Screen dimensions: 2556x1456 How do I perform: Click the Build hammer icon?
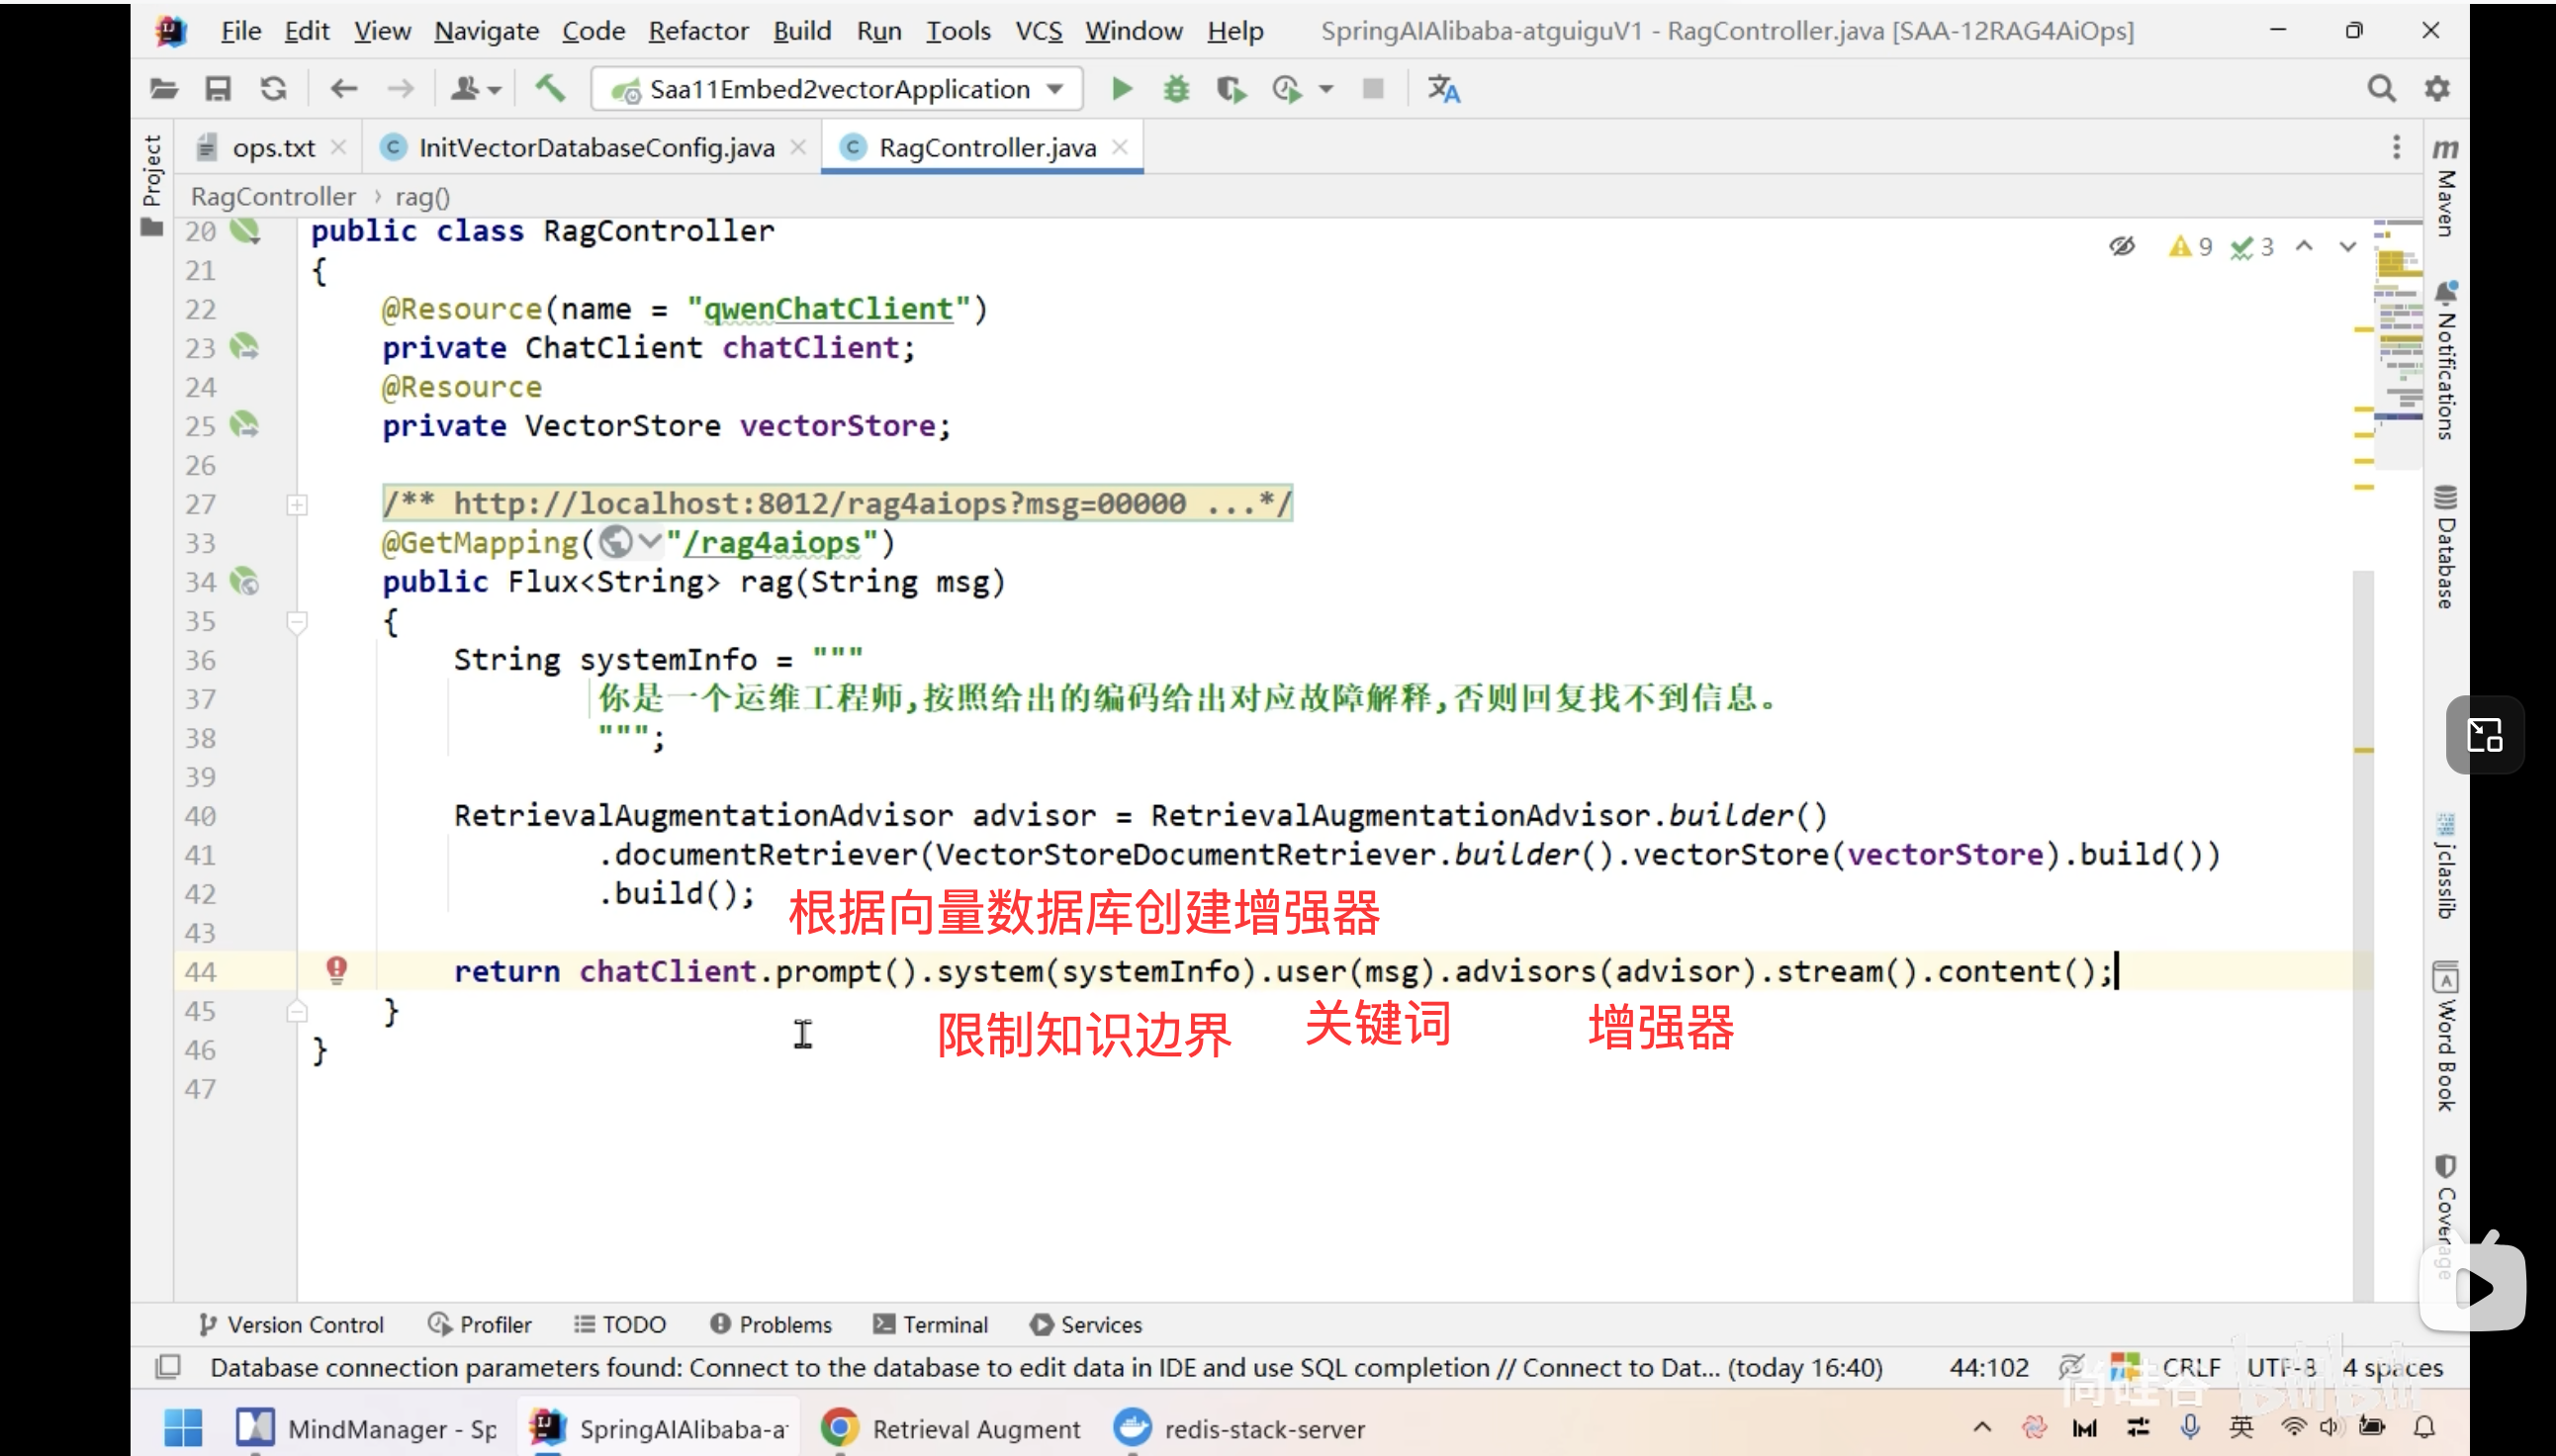550,89
